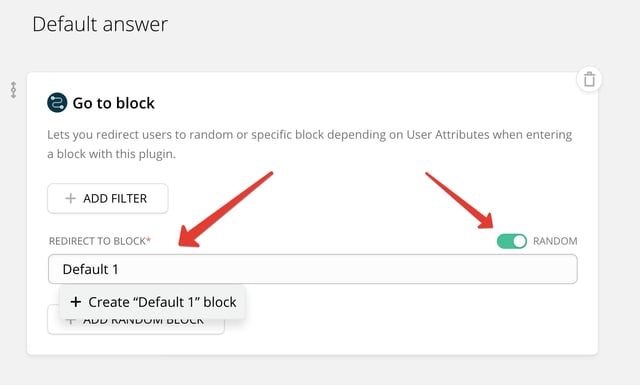Click the white knob of the Random switch
The image size is (640, 385).
[x=519, y=241]
